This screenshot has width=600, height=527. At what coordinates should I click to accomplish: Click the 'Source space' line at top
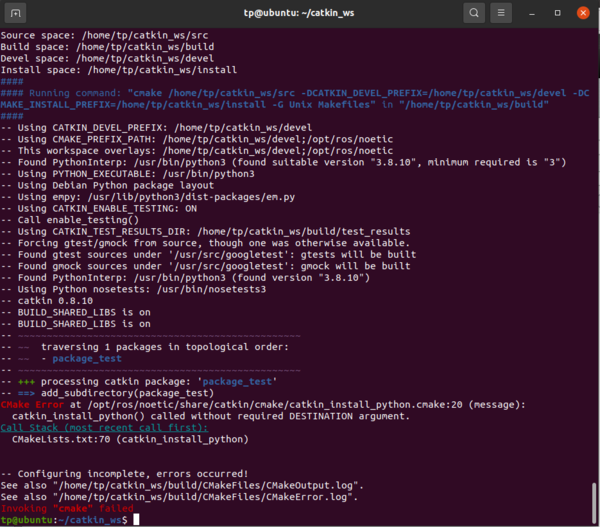pos(107,38)
